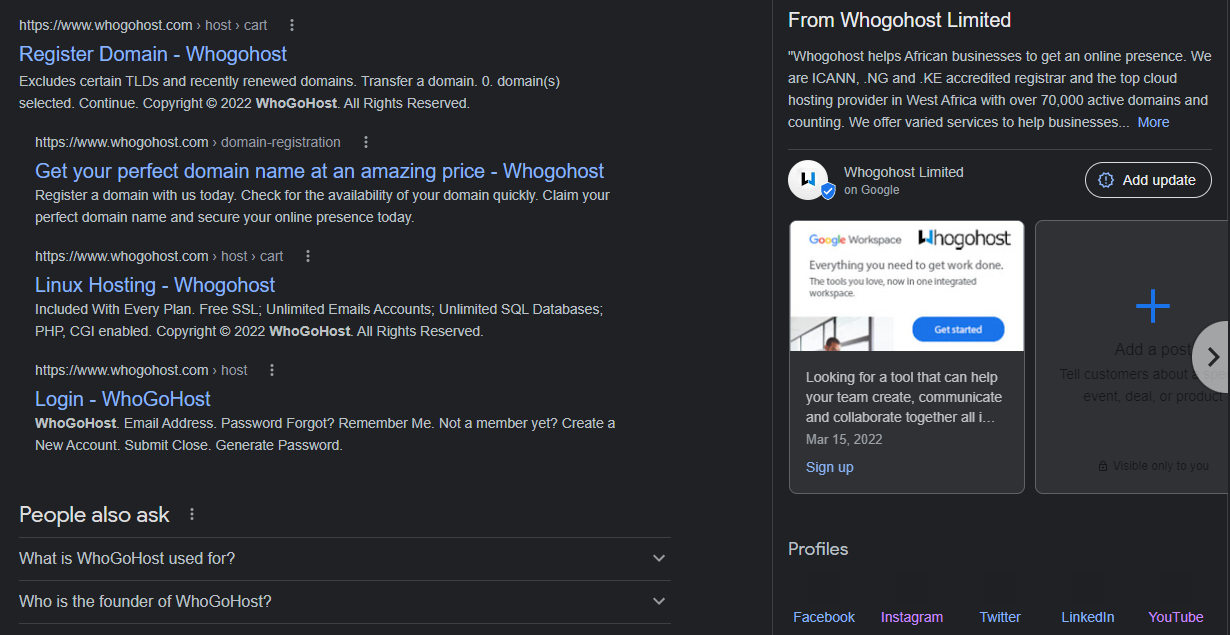Screen dimensions: 1230x635
Task: Expand "Who is the founder of WhoGoHost?"
Action: click(x=659, y=601)
